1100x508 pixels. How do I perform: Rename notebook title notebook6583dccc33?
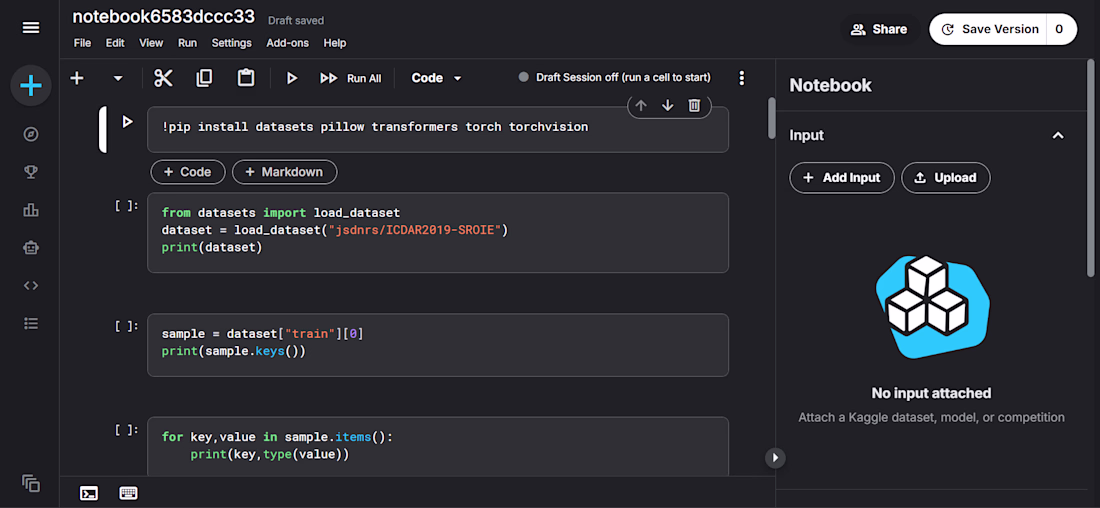click(163, 18)
